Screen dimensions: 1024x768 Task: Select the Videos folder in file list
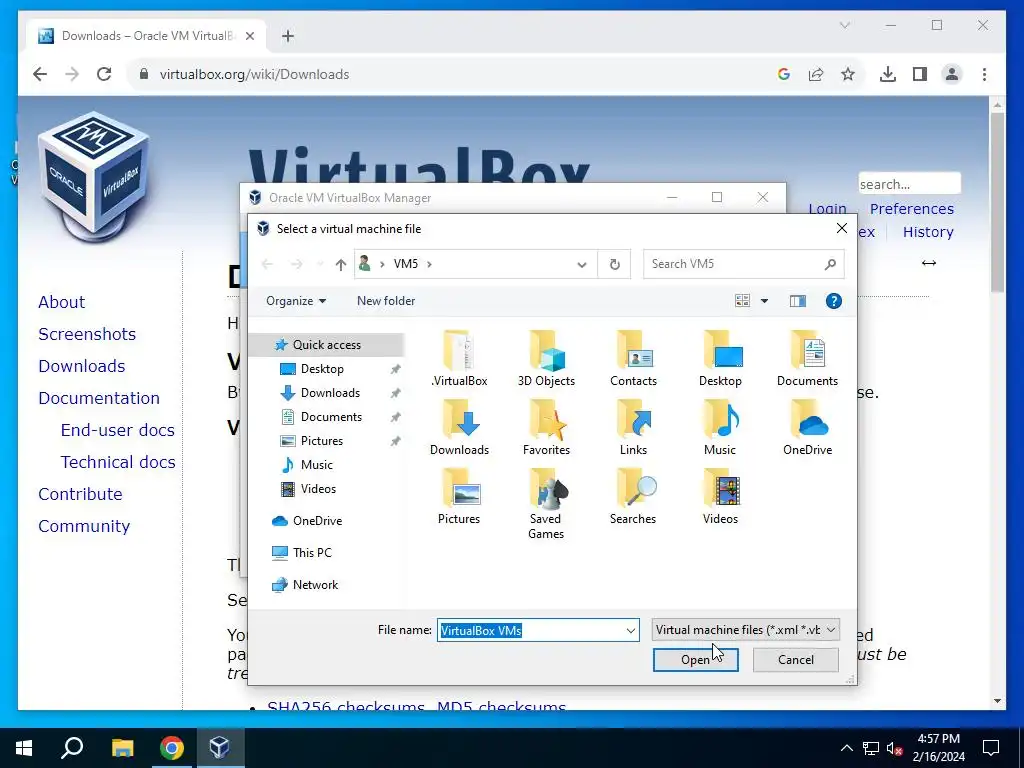click(x=720, y=497)
